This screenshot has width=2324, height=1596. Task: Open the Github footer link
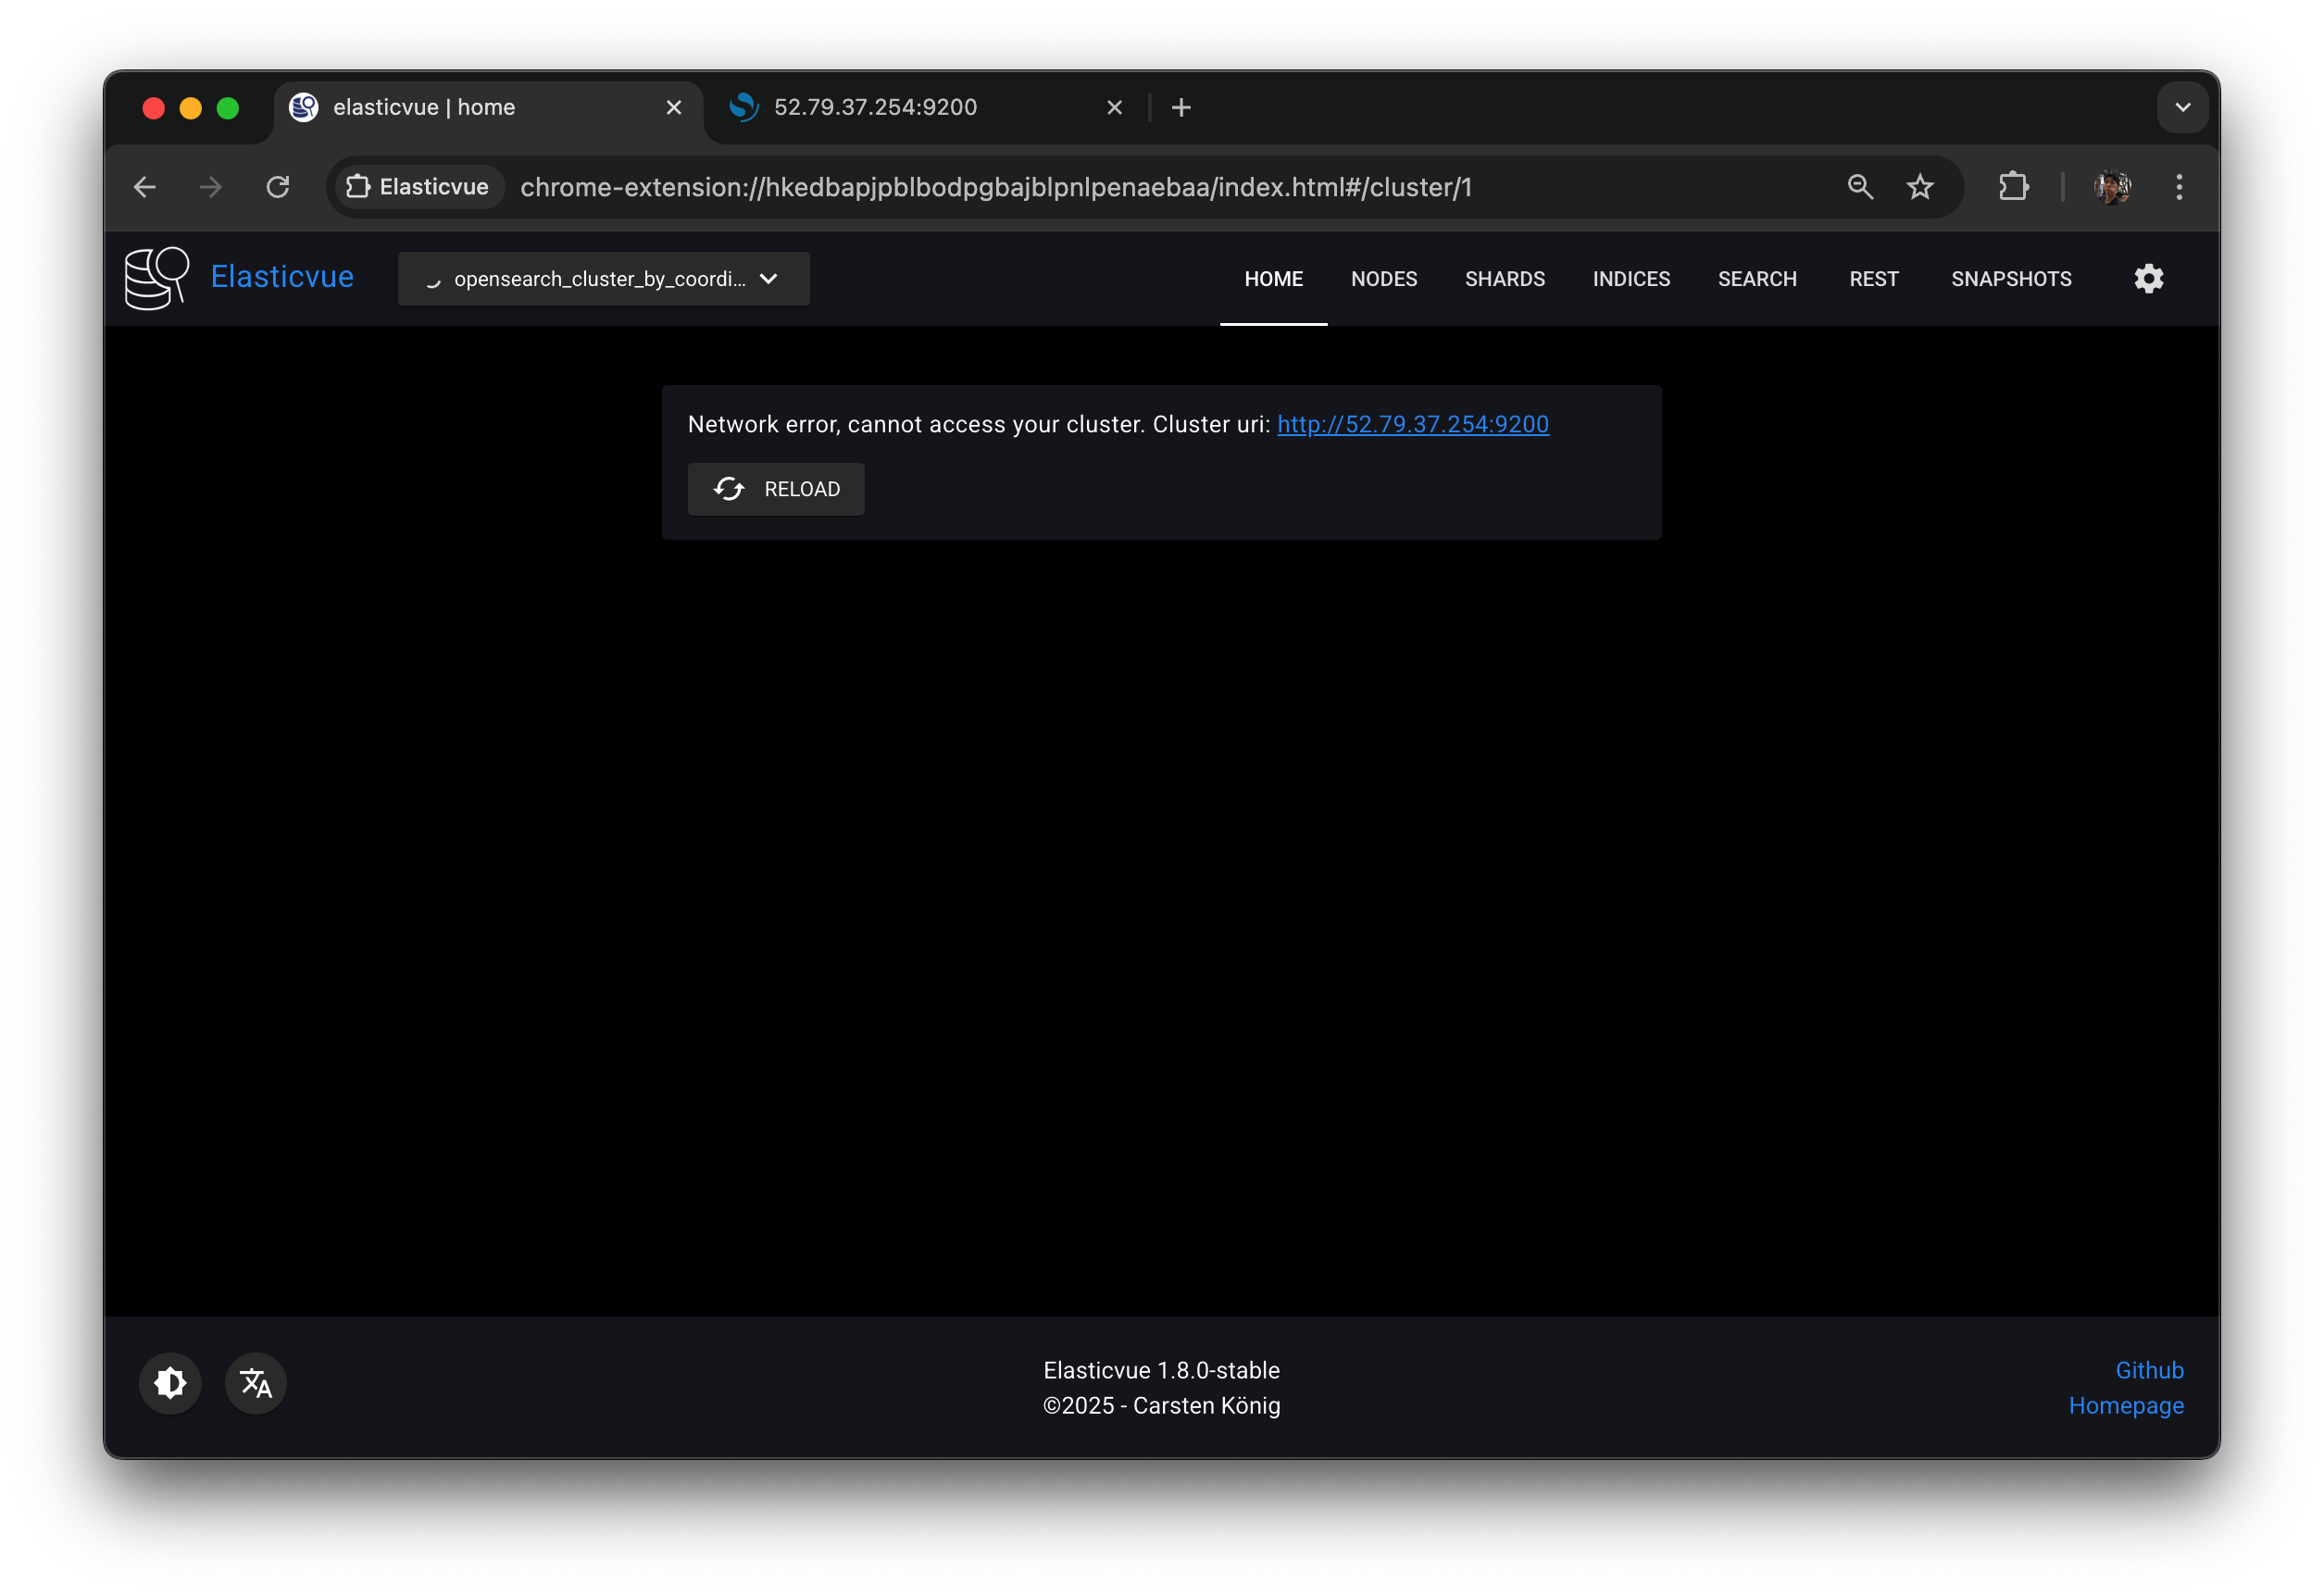tap(2148, 1370)
